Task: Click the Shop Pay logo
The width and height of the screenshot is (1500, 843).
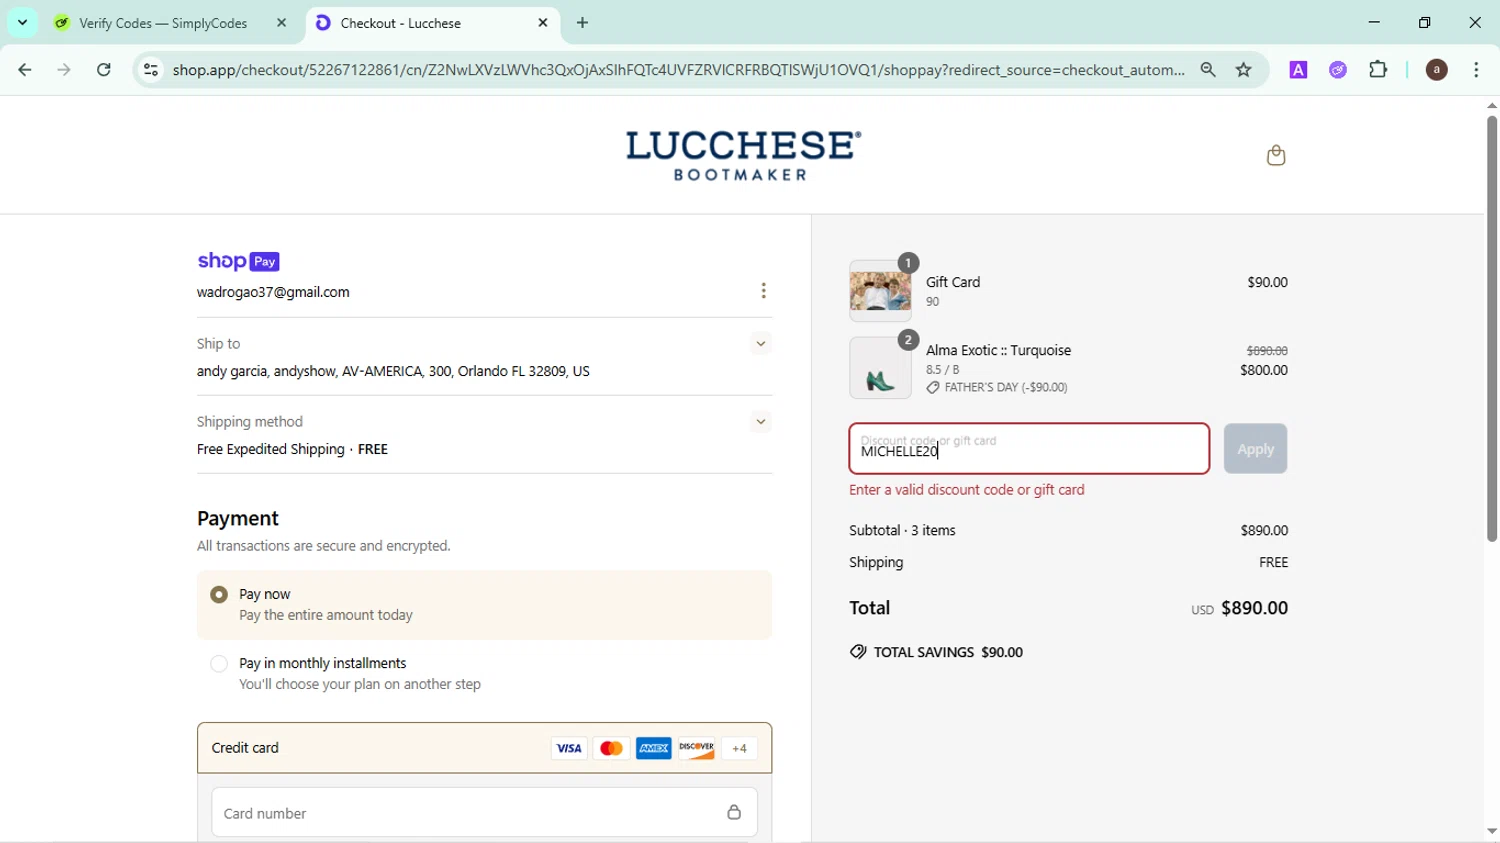Action: pos(238,261)
